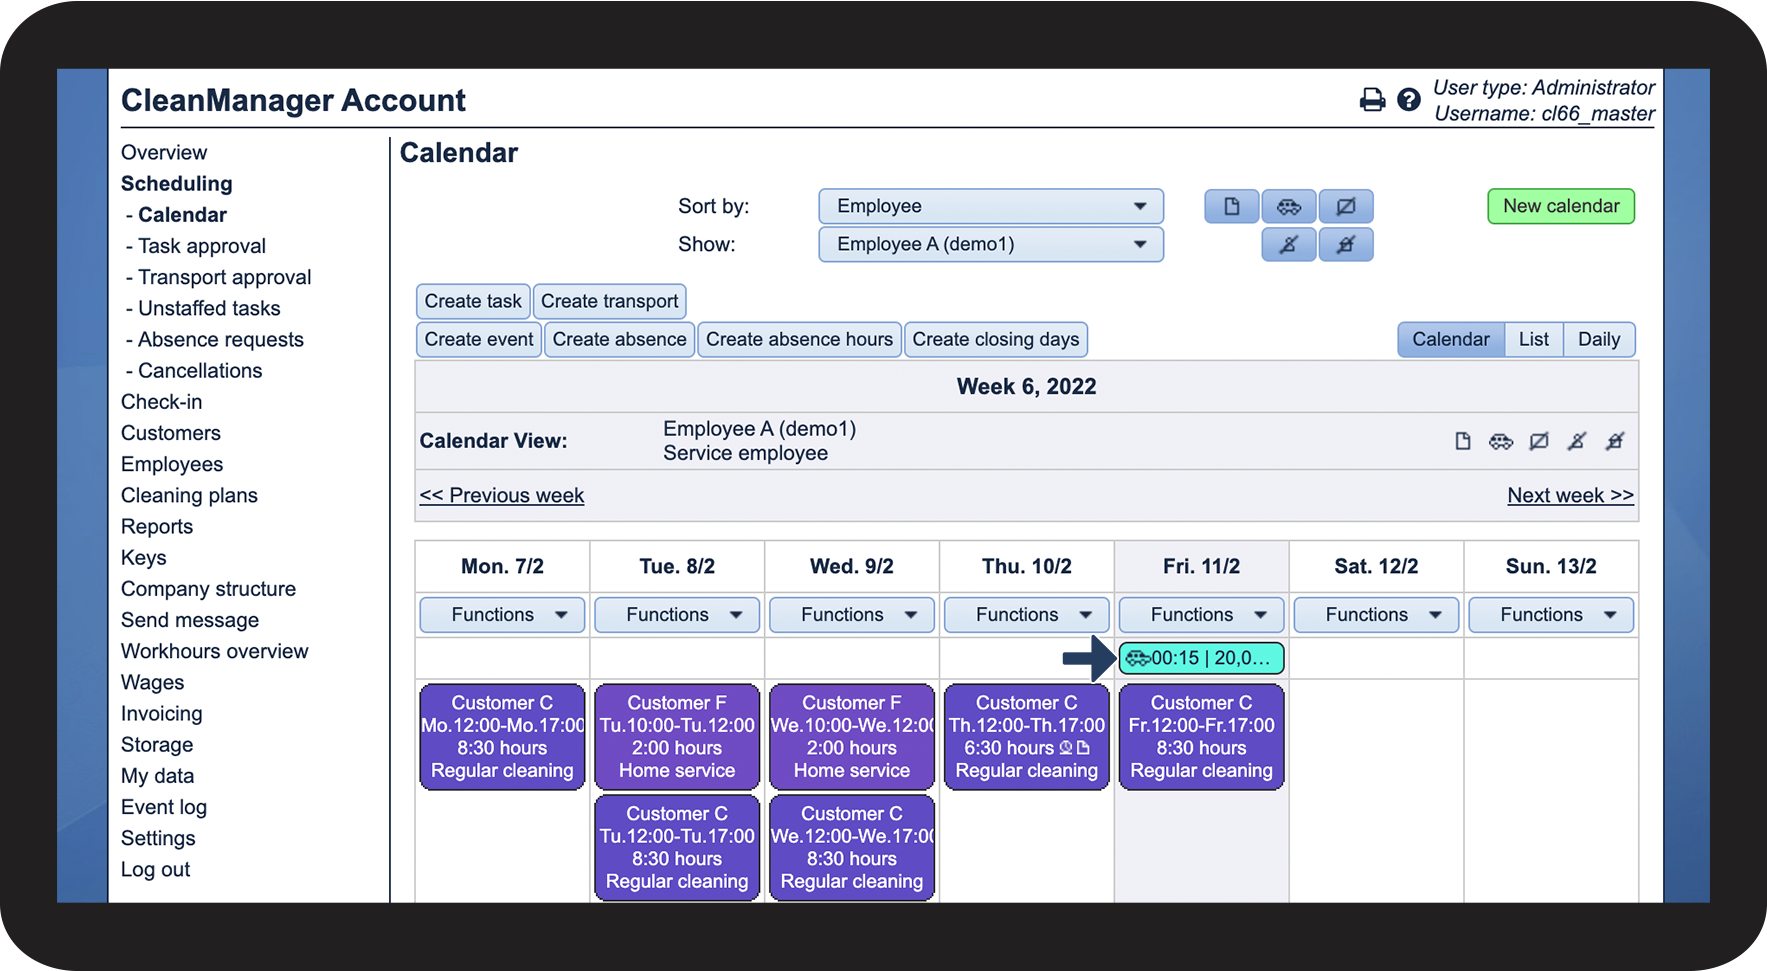Open Absence requests in the sidebar
The width and height of the screenshot is (1767, 971).
tap(221, 339)
